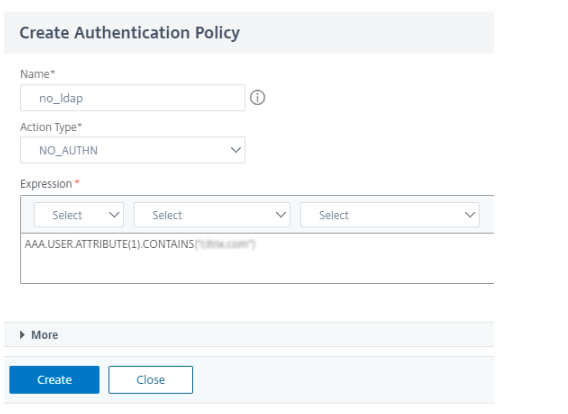This screenshot has height=414, width=568.
Task: Click the Create Authentication Policy heading
Action: pyautogui.click(x=130, y=33)
